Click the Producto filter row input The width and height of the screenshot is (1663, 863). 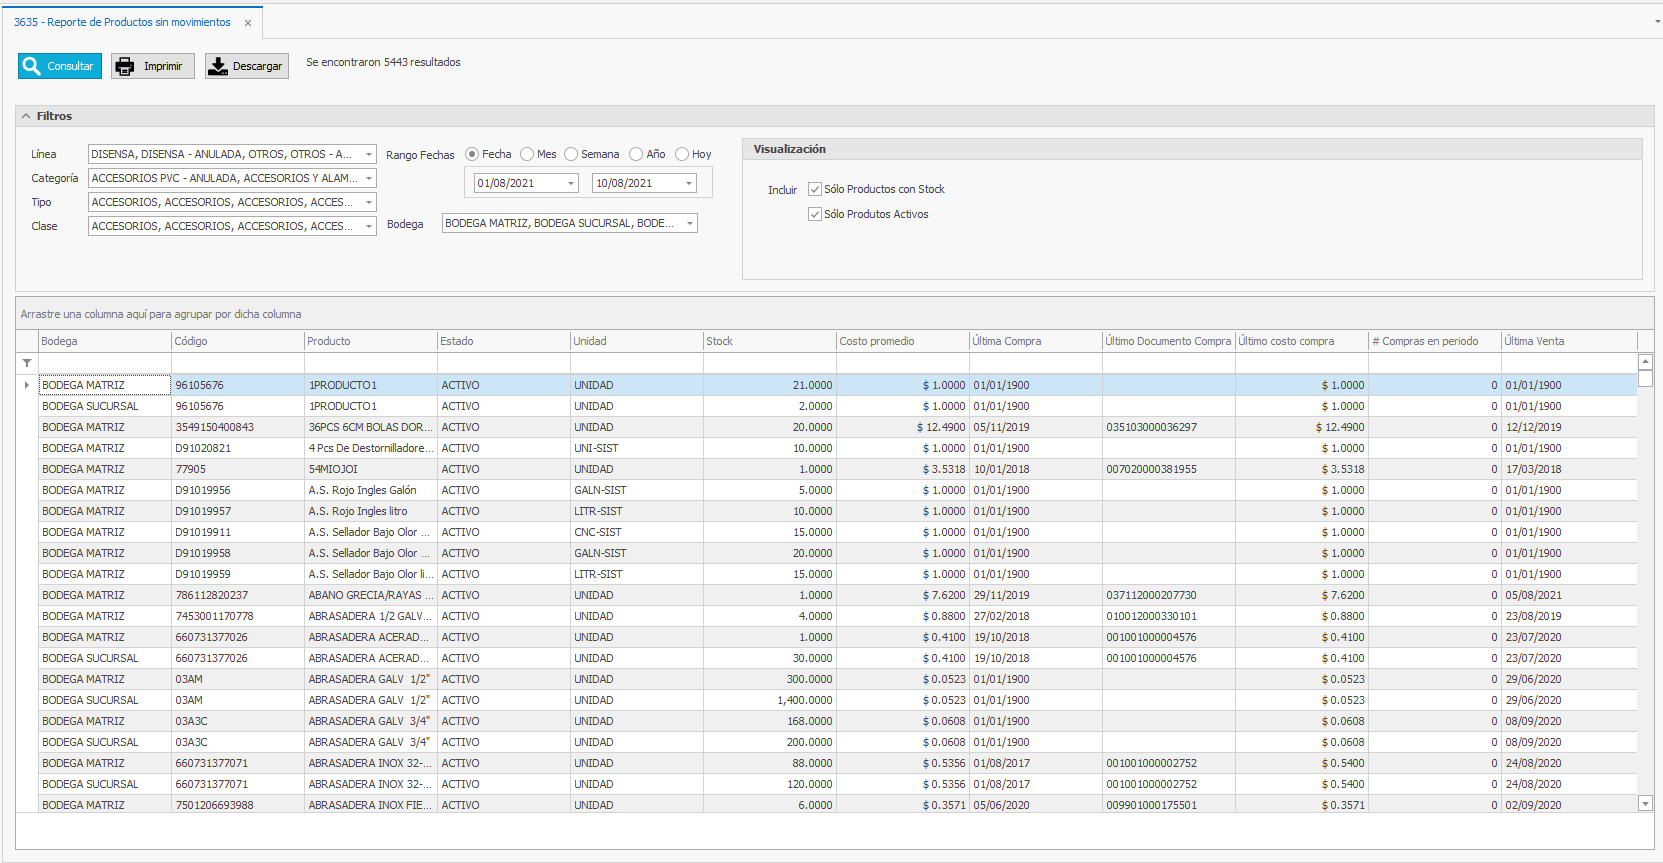[370, 363]
